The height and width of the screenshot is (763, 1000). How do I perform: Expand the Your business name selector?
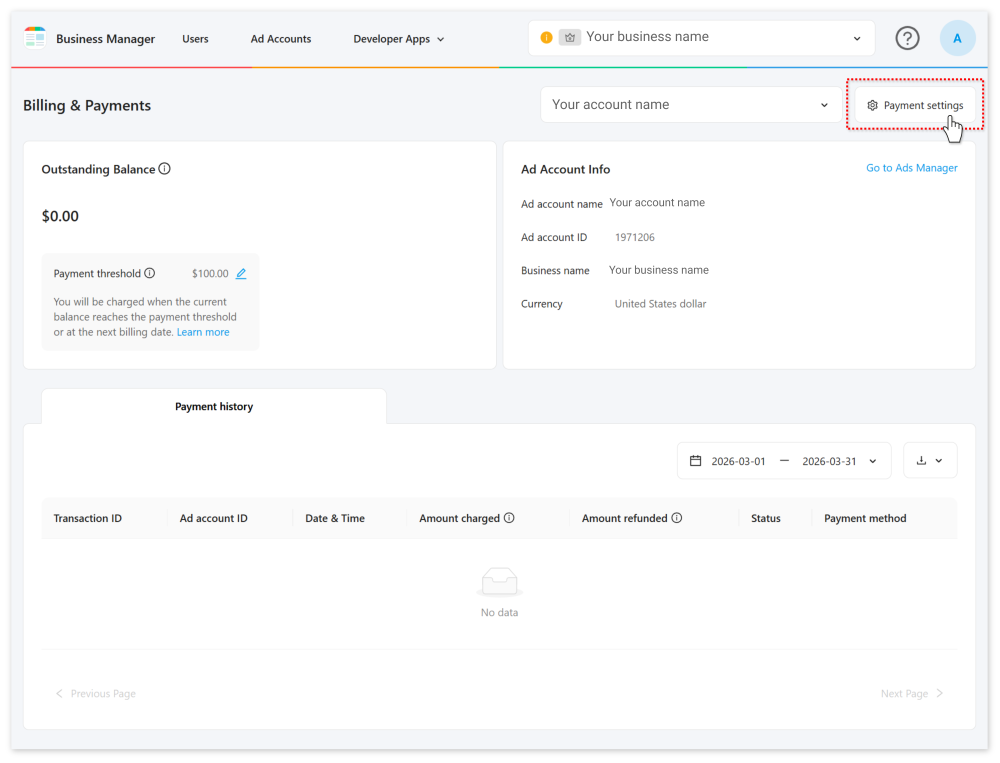[701, 38]
